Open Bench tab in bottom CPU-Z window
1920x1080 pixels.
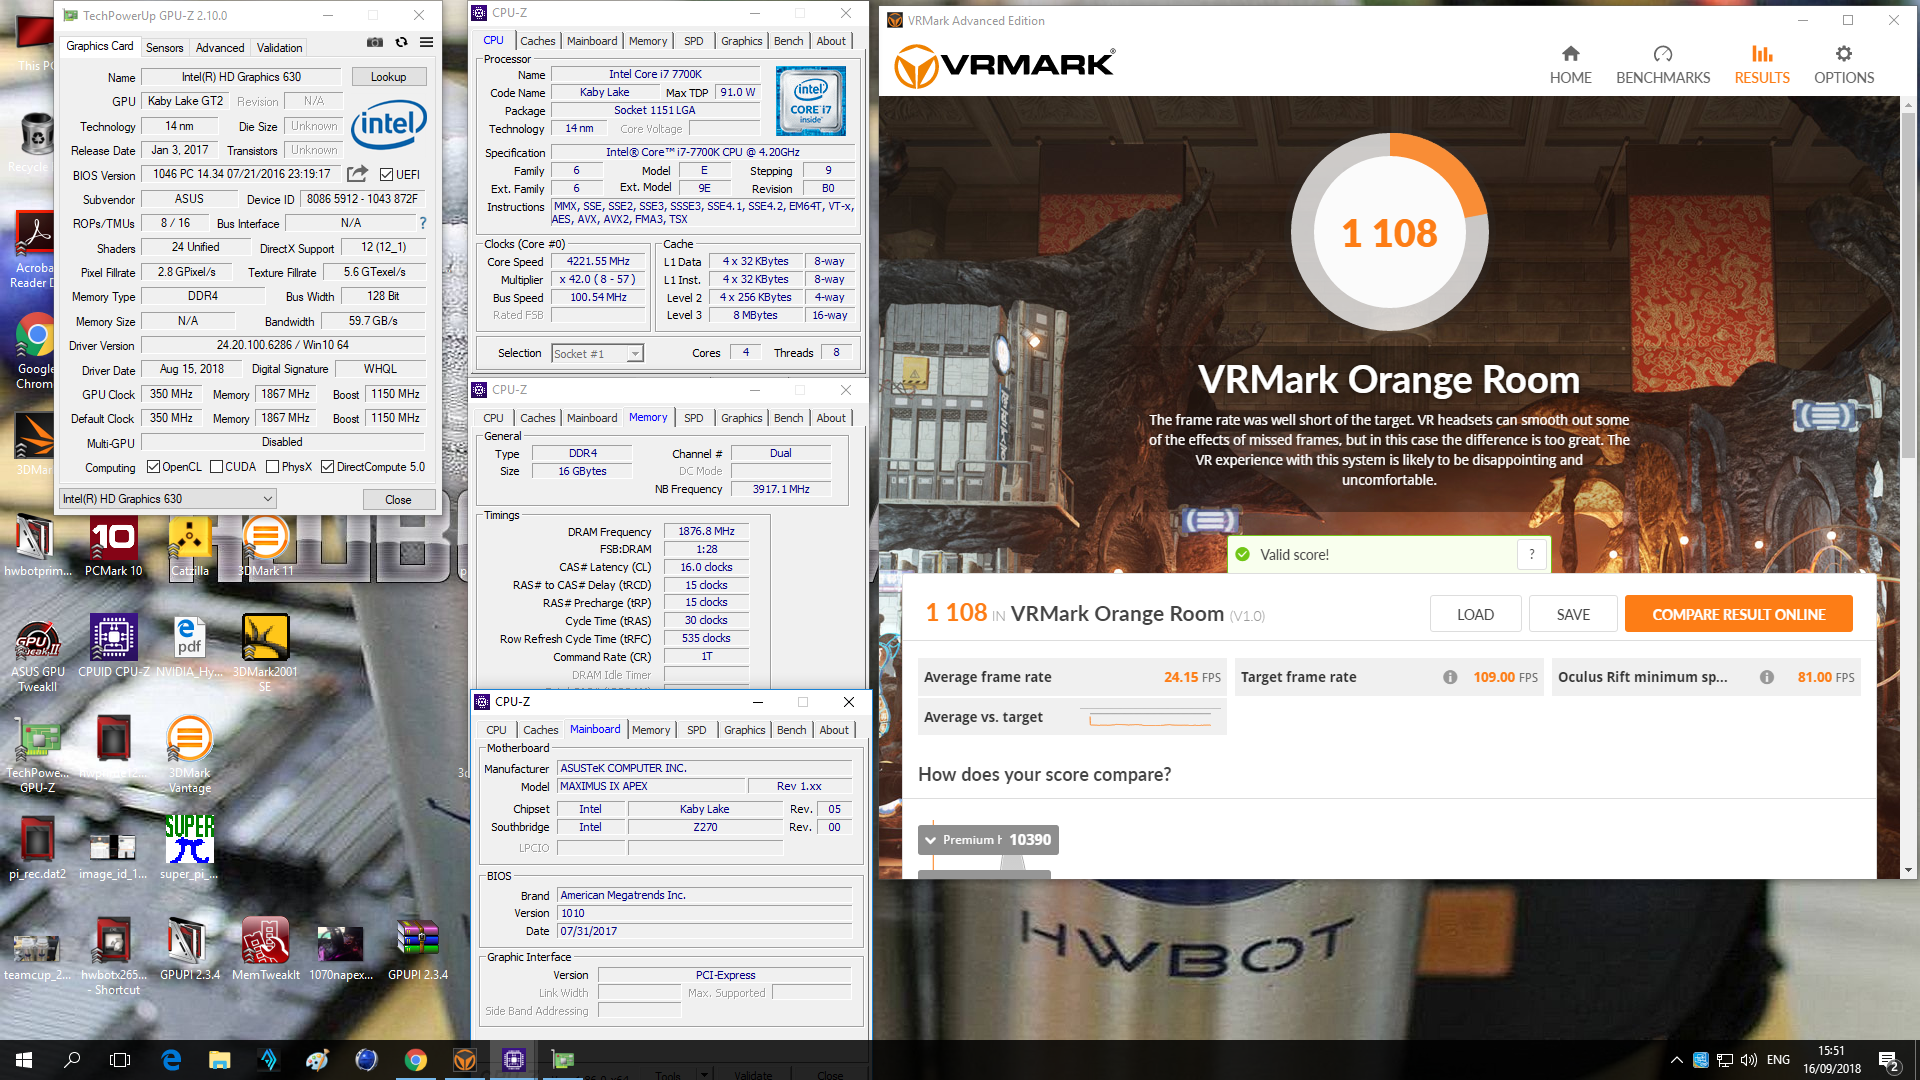pos(792,730)
